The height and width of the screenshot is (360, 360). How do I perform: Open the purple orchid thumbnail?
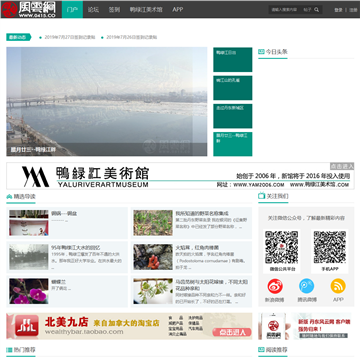click(x=29, y=291)
